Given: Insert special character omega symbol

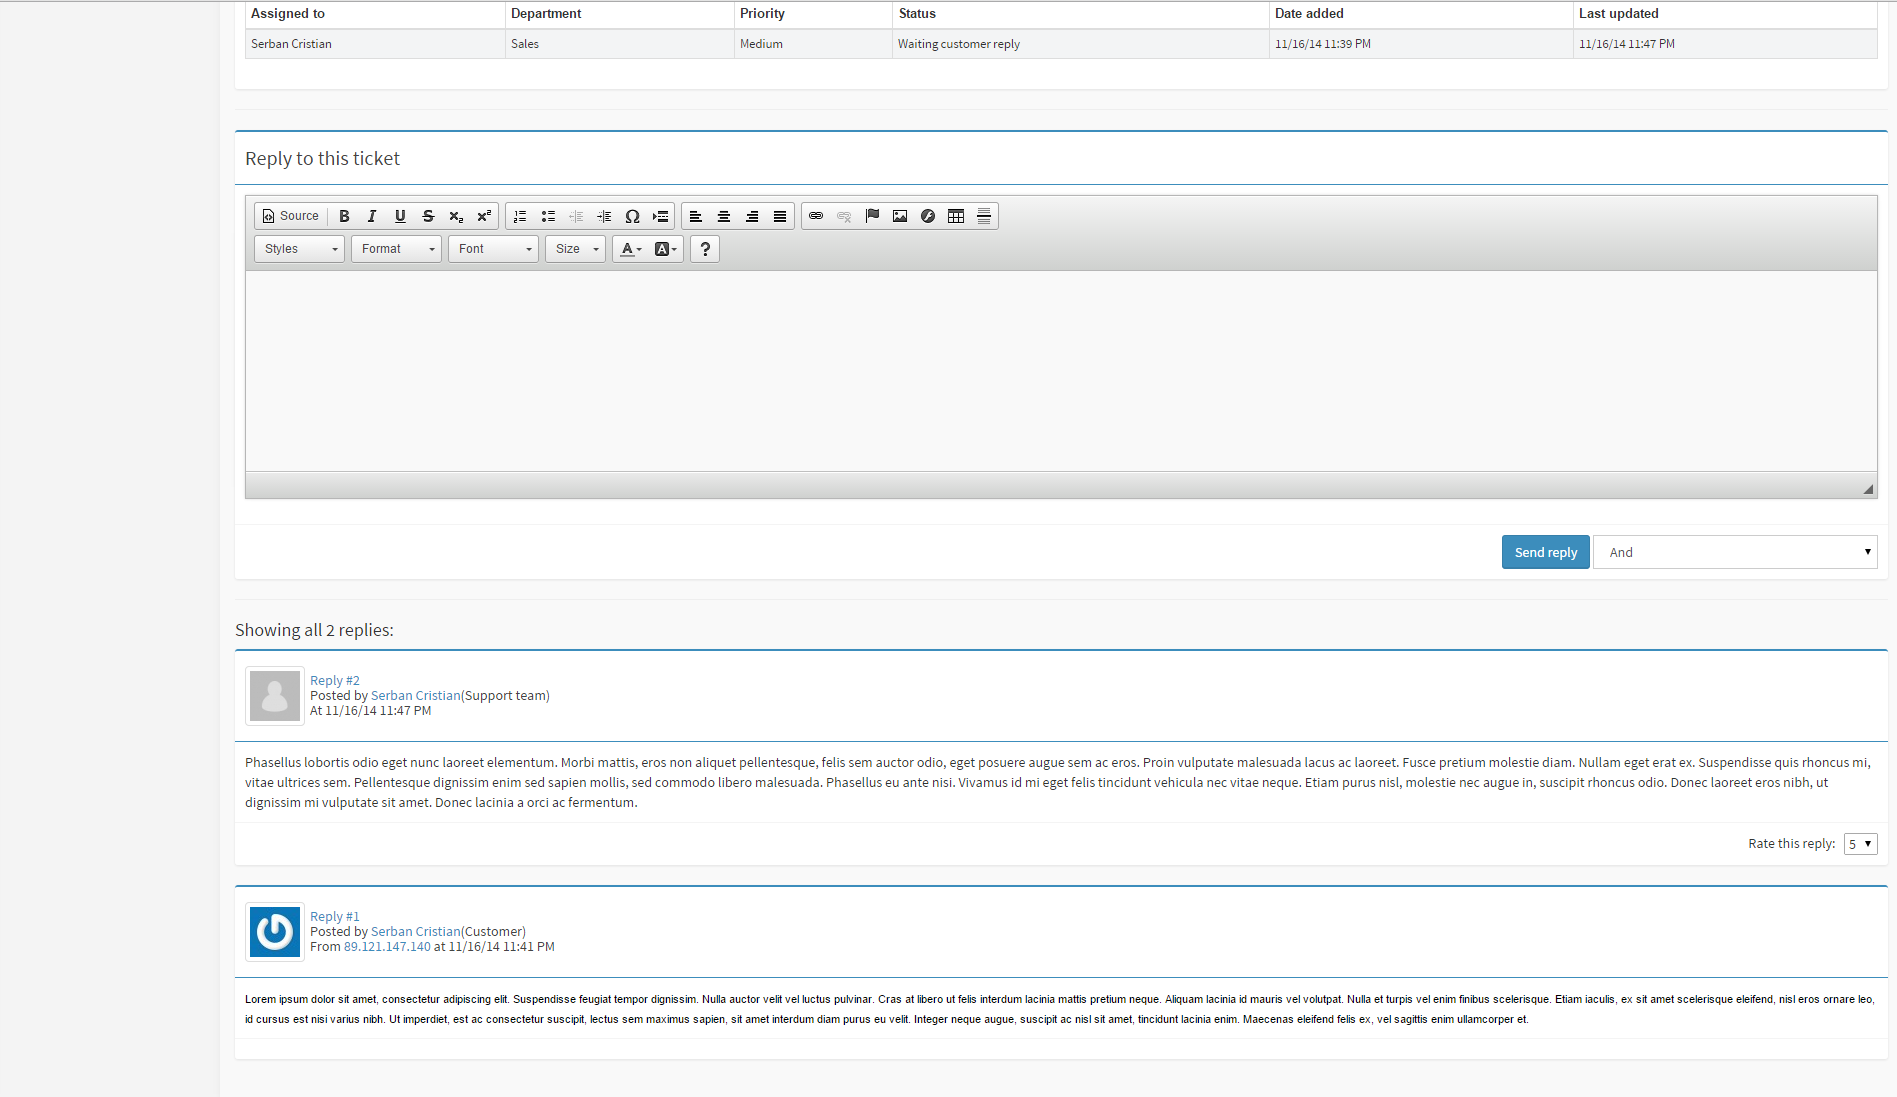Looking at the screenshot, I should point(632,216).
